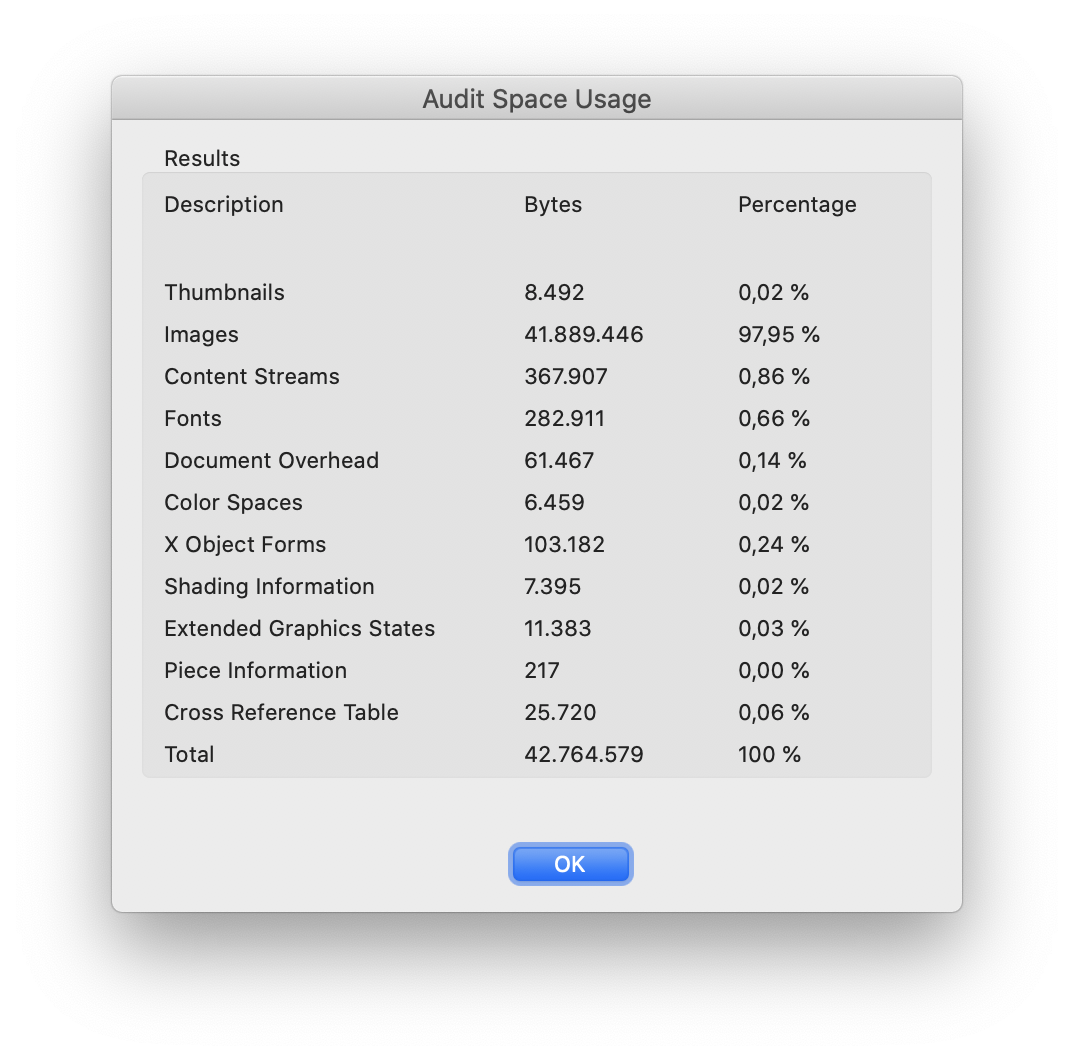This screenshot has height=1060, width=1074.
Task: Click the OK button
Action: point(570,864)
